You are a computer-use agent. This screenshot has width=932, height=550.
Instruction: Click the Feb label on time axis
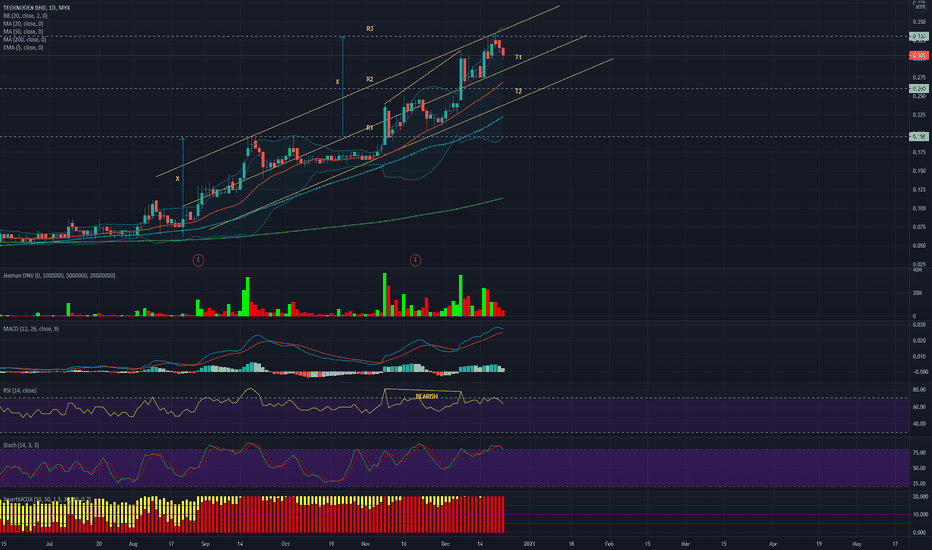click(x=609, y=543)
